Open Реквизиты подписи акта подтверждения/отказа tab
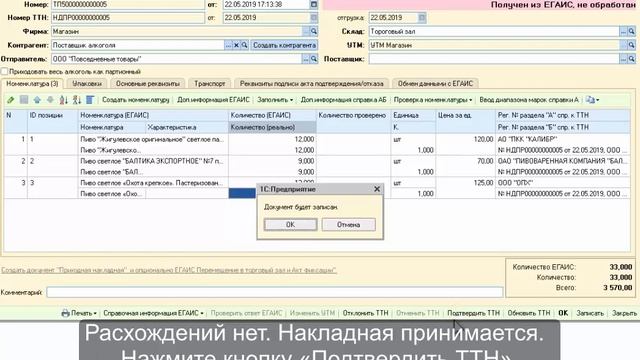The height and width of the screenshot is (360, 640). (312, 84)
